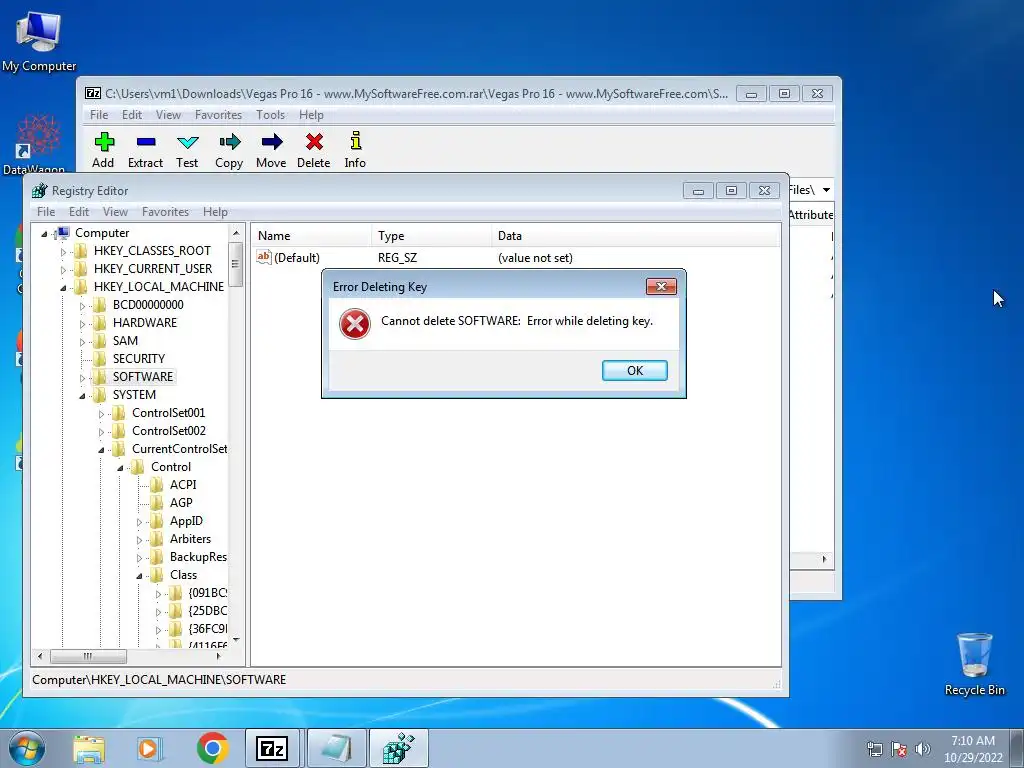This screenshot has width=1024, height=768.
Task: Click the Delete icon in 7-Zip
Action: (x=314, y=142)
